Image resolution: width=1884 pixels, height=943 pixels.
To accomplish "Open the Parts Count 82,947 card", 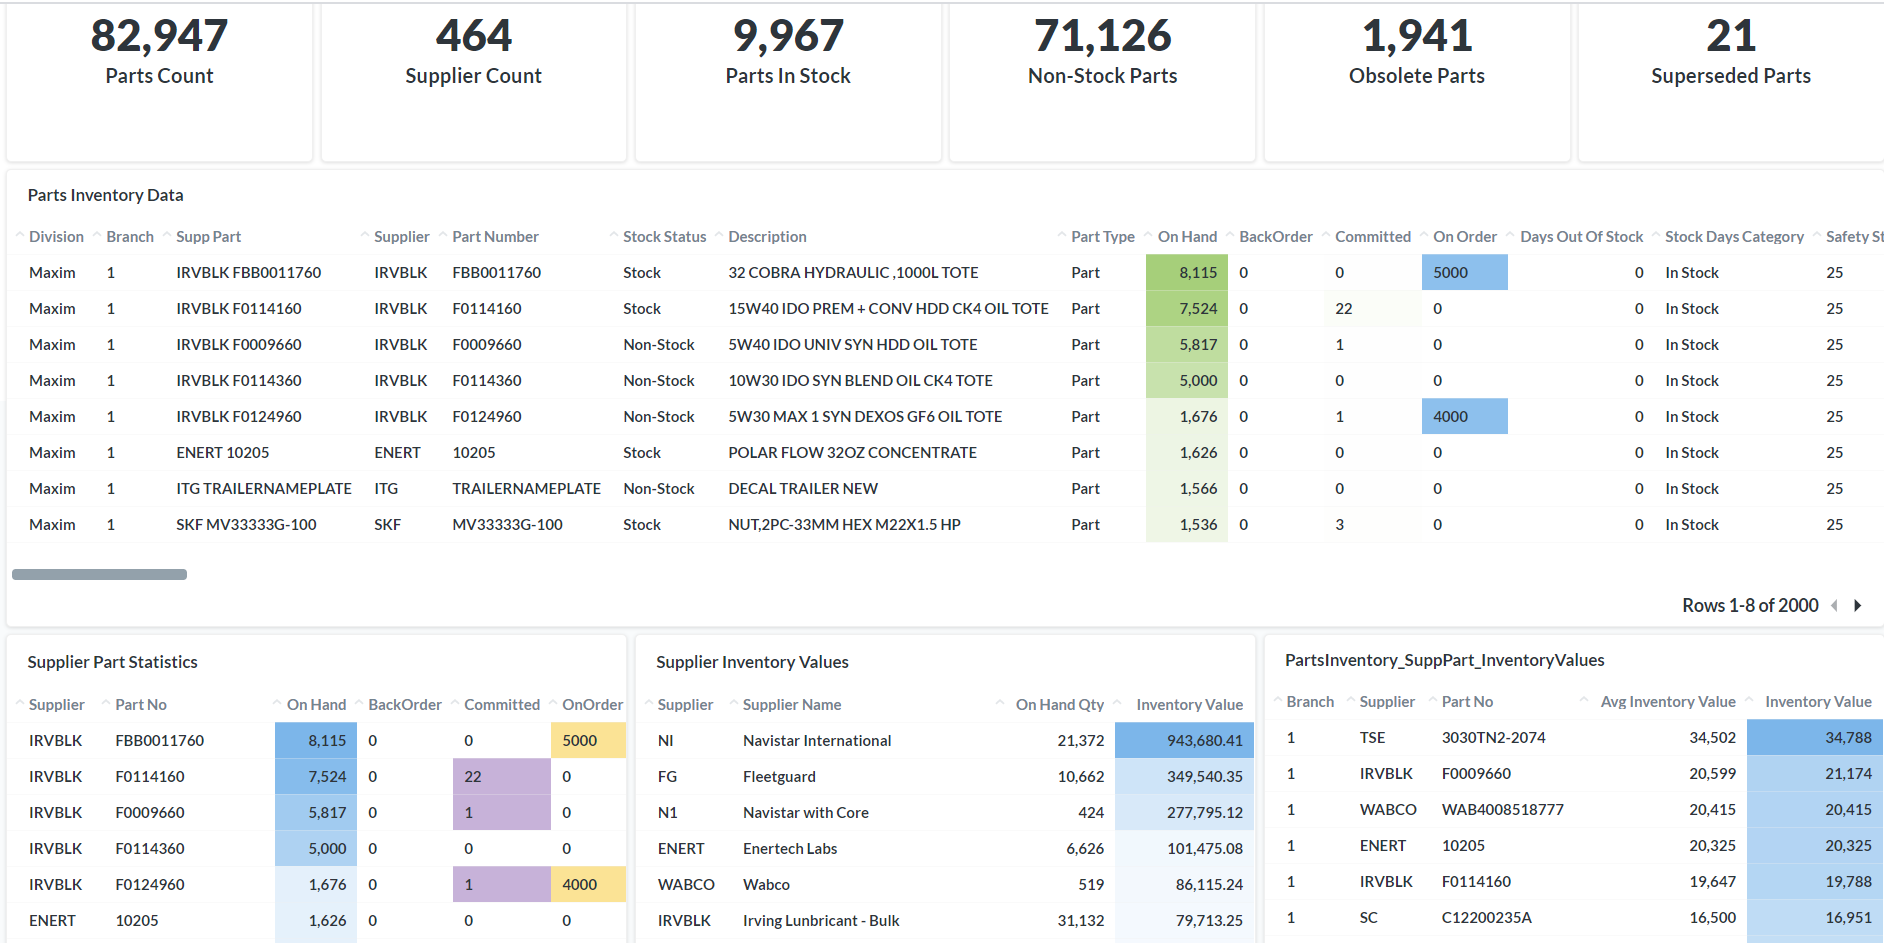I will point(159,81).
